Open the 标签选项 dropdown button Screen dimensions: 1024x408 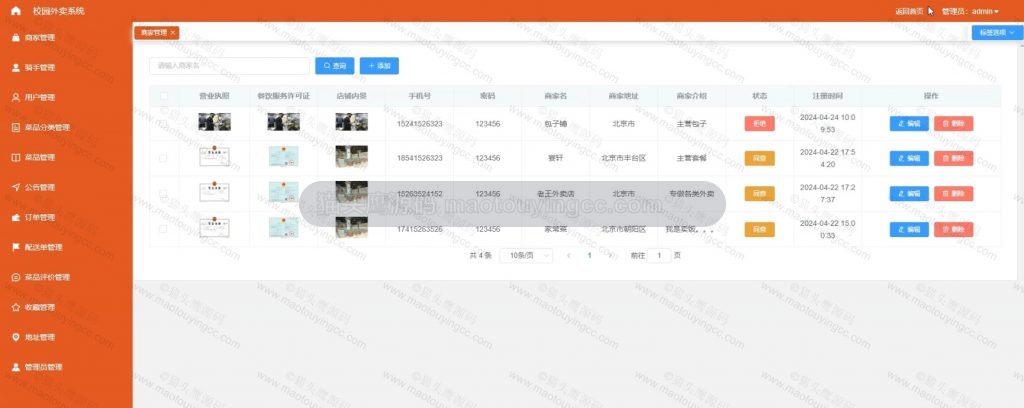997,33
